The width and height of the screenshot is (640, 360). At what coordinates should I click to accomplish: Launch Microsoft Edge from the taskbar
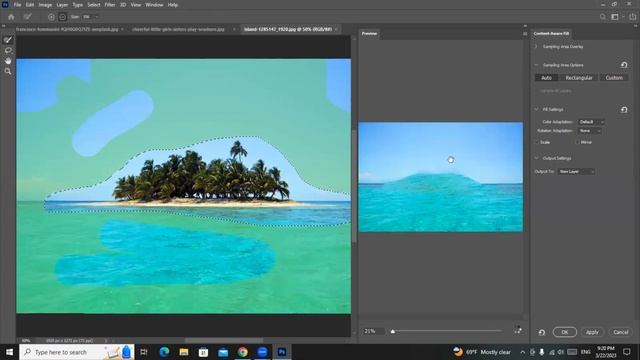164,352
